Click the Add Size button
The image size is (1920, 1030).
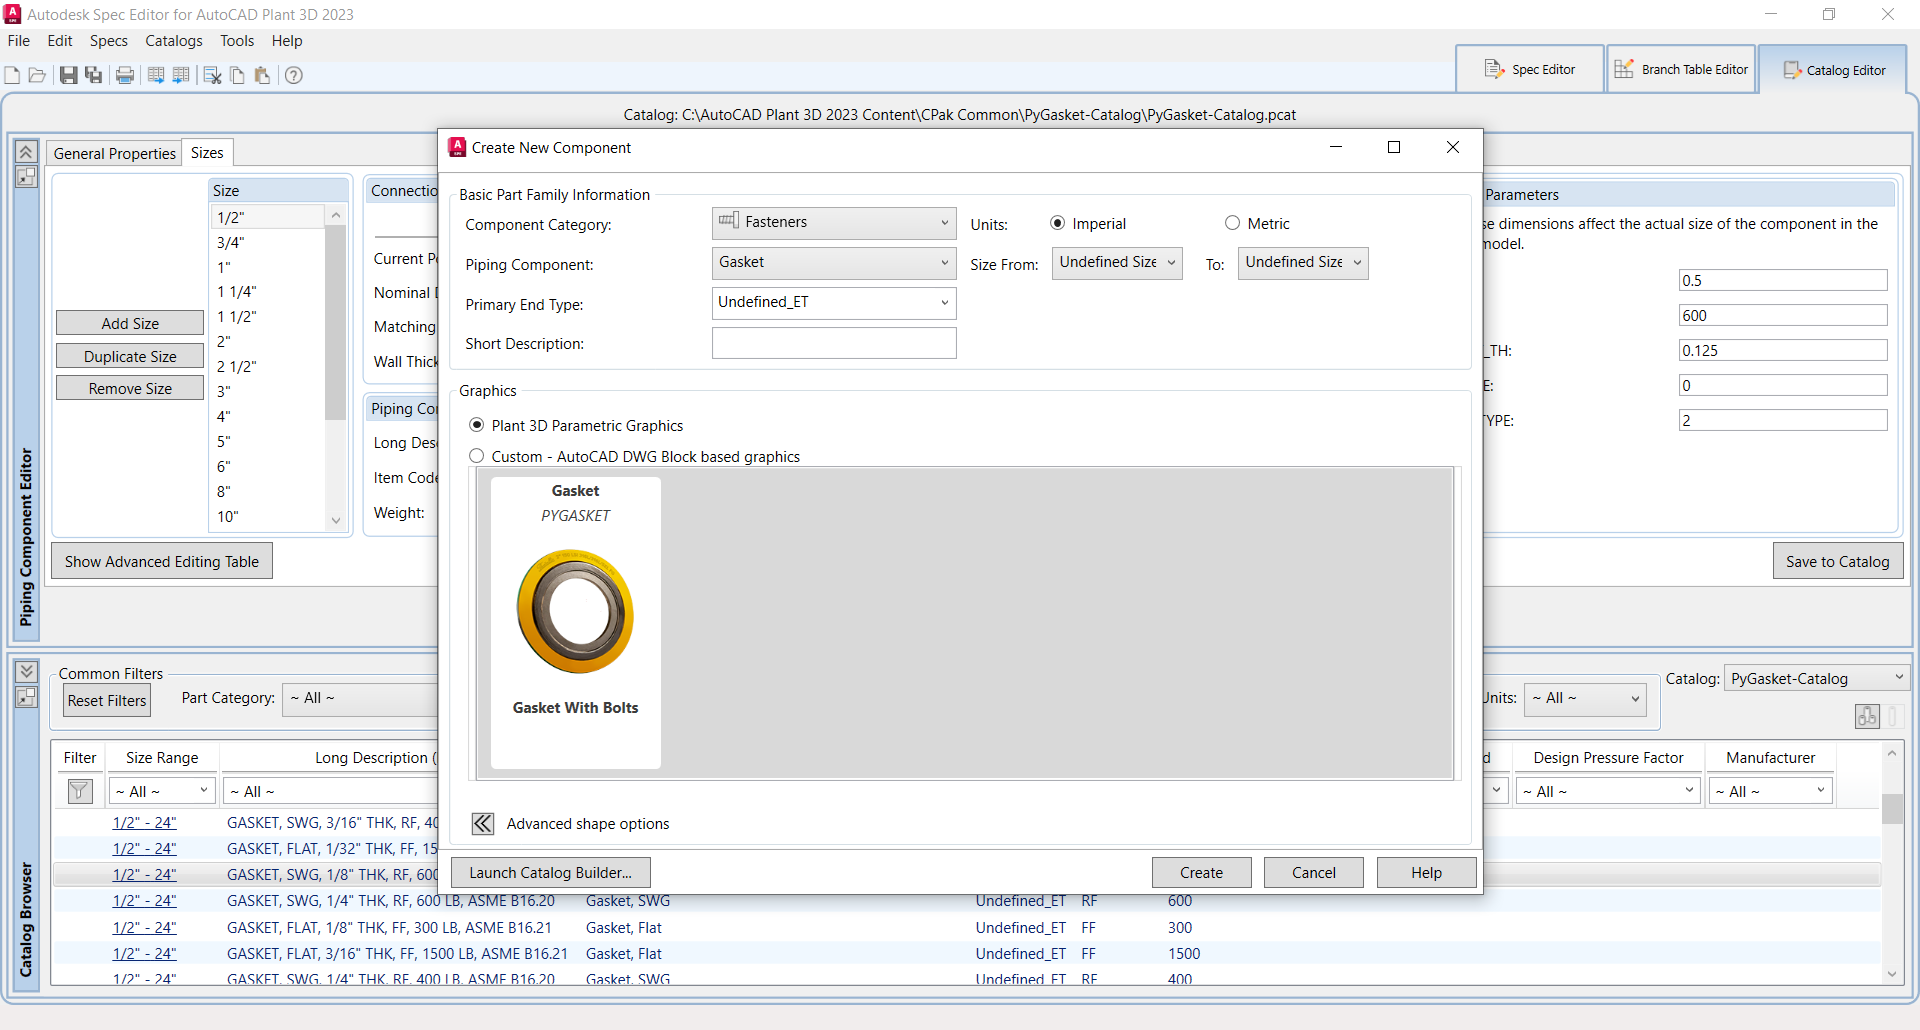(x=130, y=323)
